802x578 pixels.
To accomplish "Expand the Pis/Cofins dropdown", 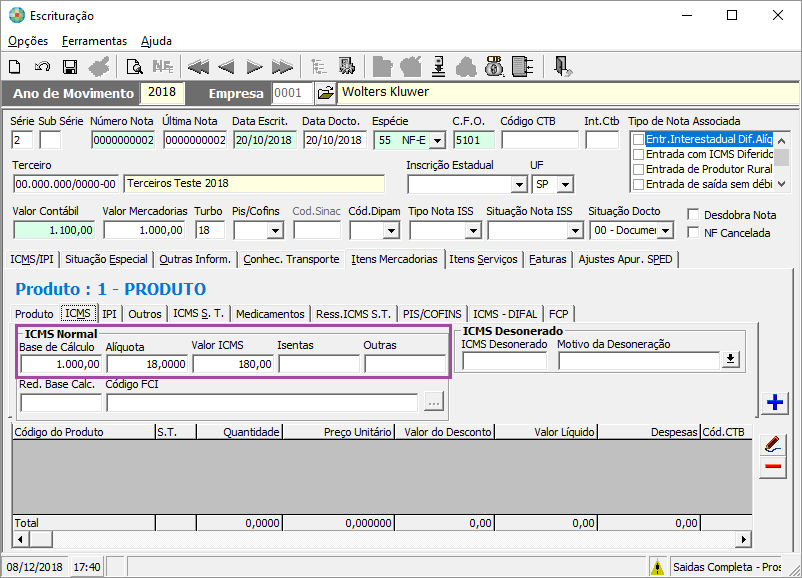I will [275, 231].
